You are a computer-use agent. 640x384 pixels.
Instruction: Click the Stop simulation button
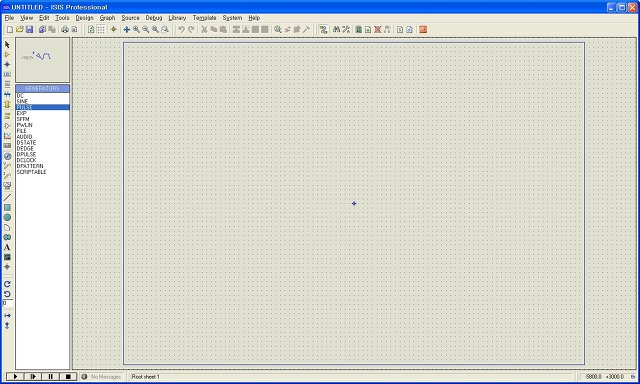(68, 377)
